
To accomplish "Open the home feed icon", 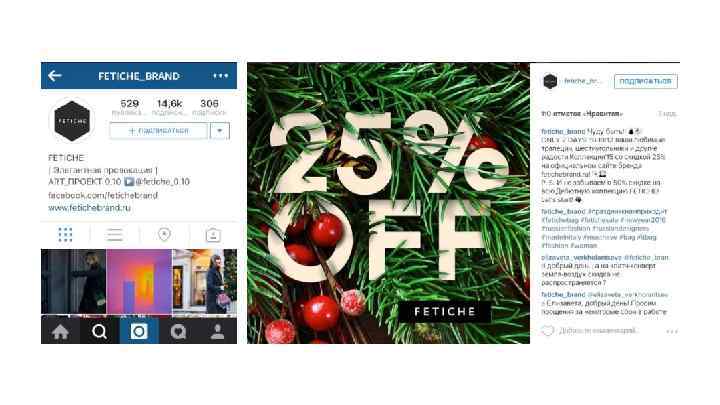I will pyautogui.click(x=60, y=331).
